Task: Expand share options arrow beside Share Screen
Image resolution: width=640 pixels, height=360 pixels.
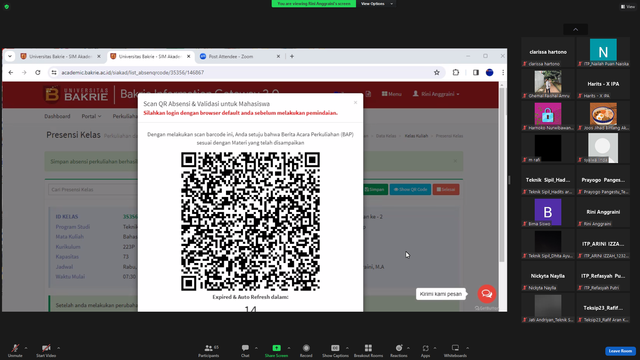Action: [289, 348]
